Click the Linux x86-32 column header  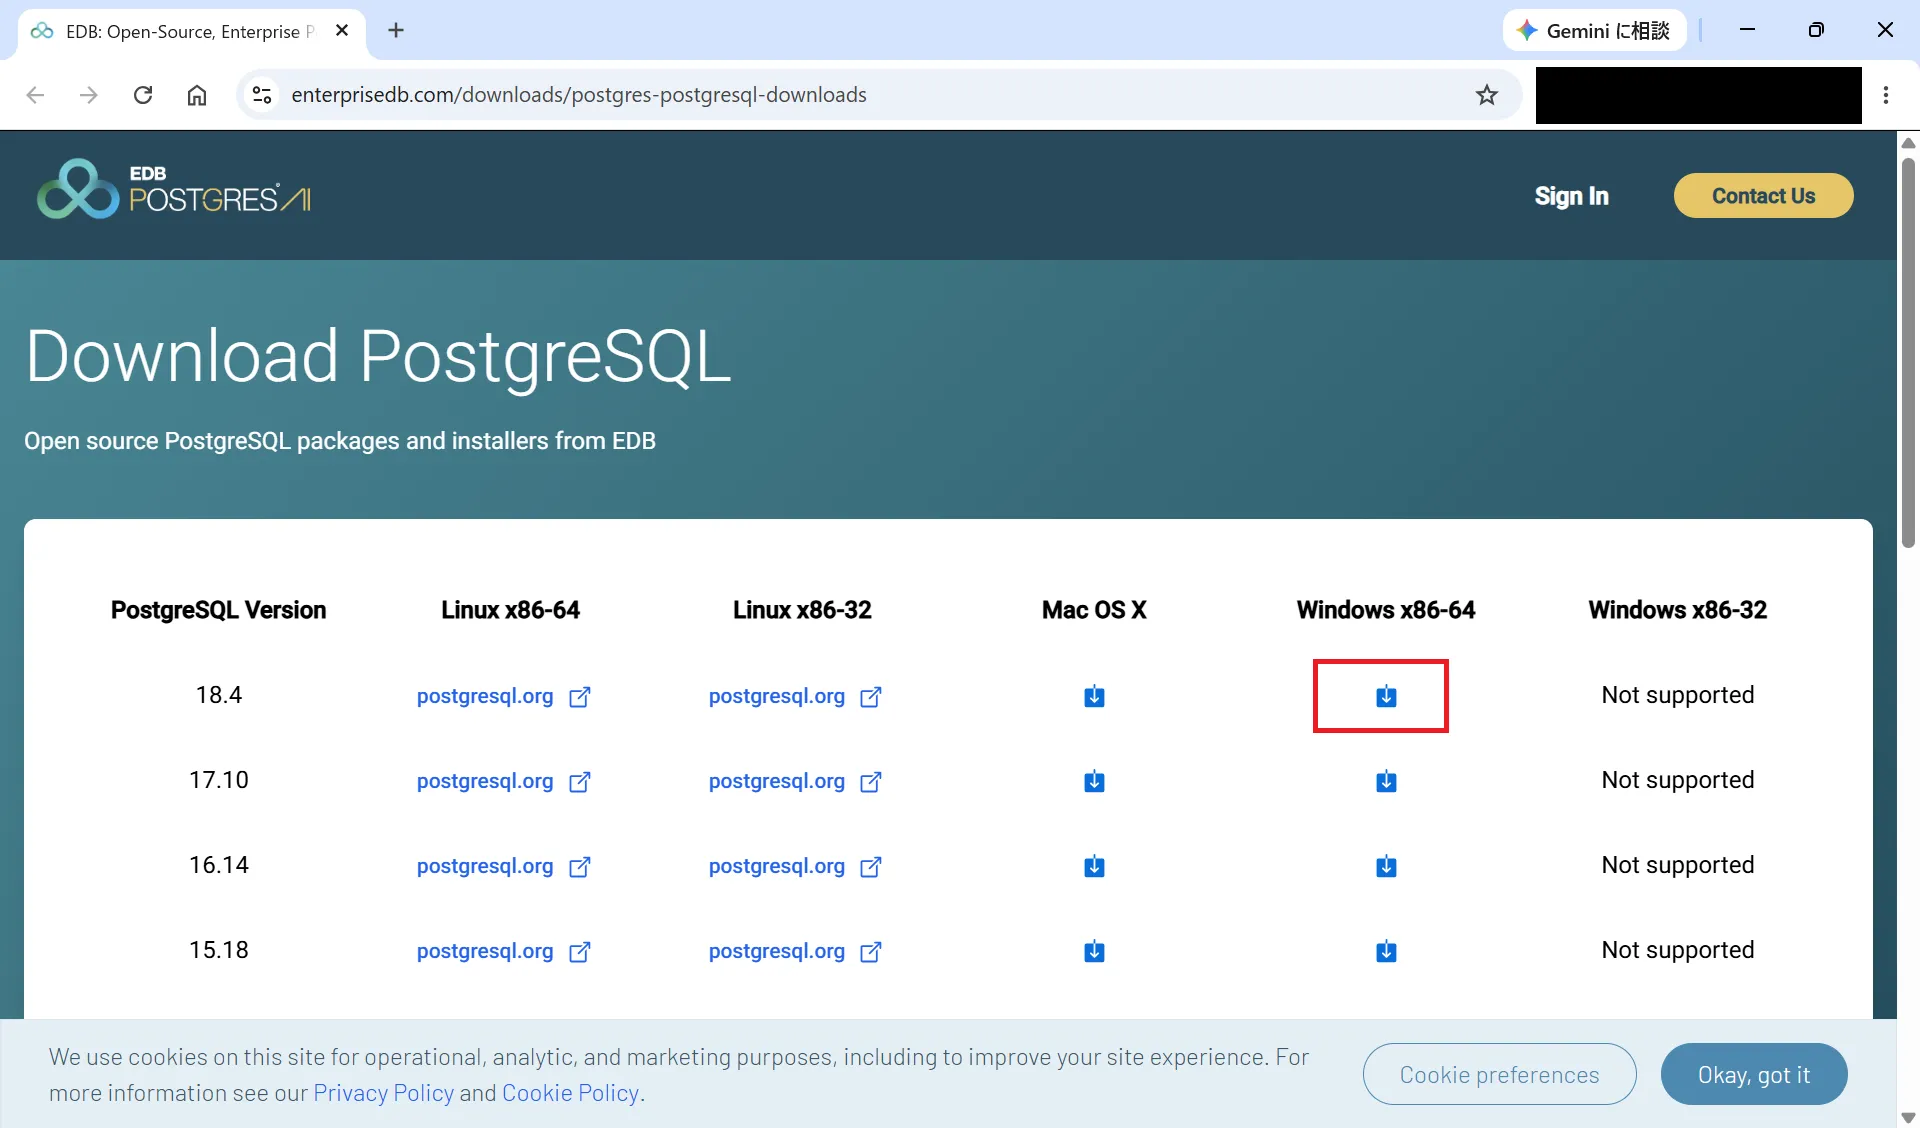tap(802, 610)
